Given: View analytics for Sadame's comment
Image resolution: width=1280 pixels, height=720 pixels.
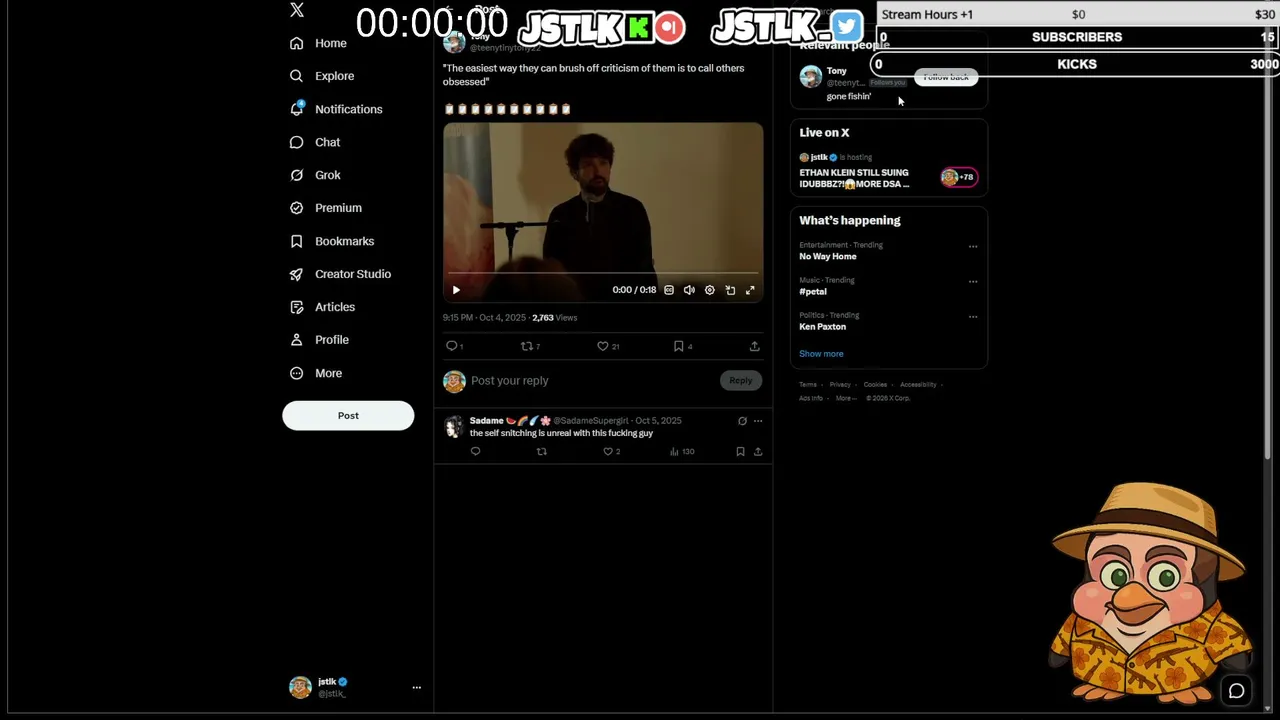Looking at the screenshot, I should click(x=682, y=452).
